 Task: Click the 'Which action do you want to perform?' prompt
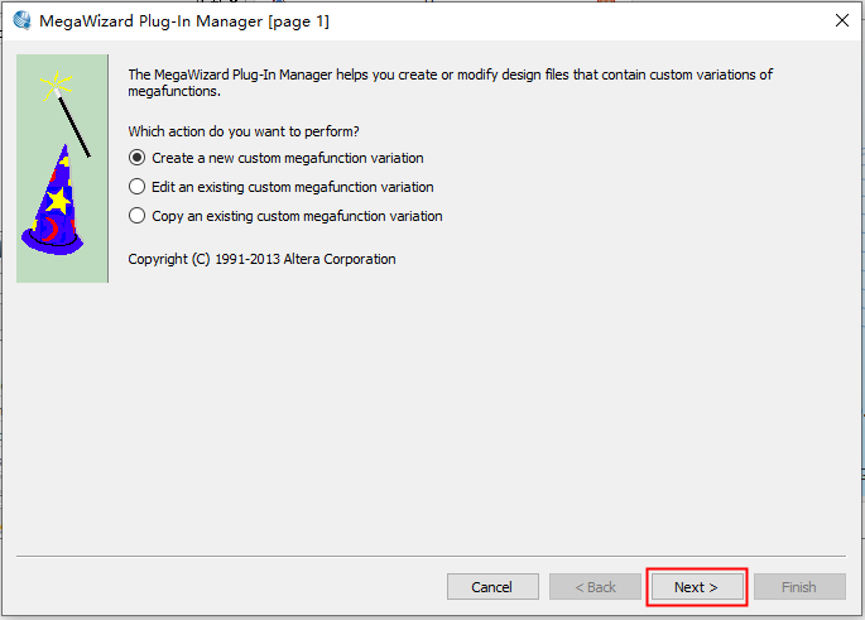(244, 131)
